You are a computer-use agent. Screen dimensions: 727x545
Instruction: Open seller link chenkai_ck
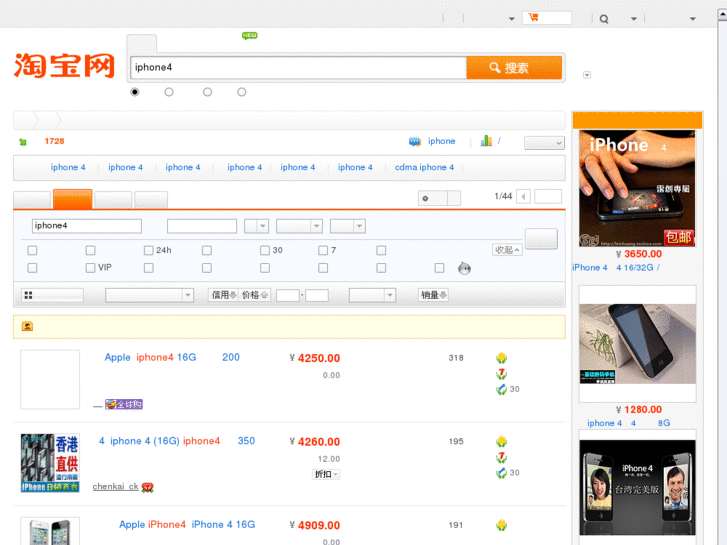115,487
